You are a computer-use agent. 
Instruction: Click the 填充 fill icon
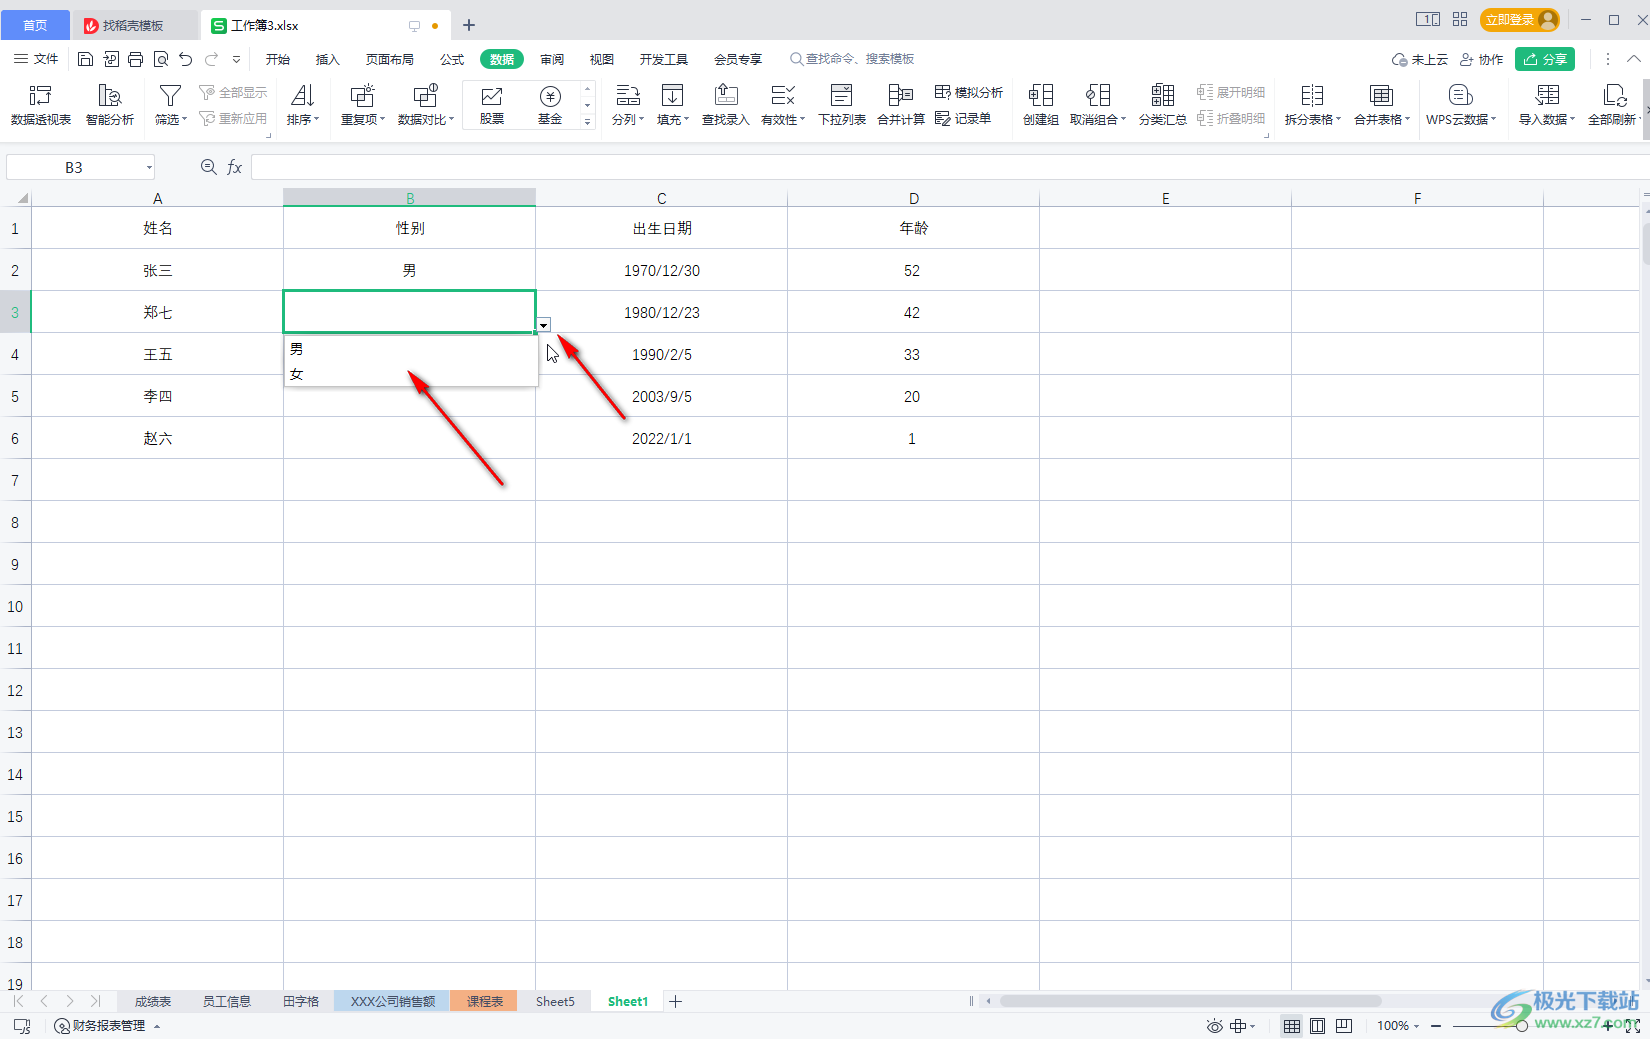673,95
